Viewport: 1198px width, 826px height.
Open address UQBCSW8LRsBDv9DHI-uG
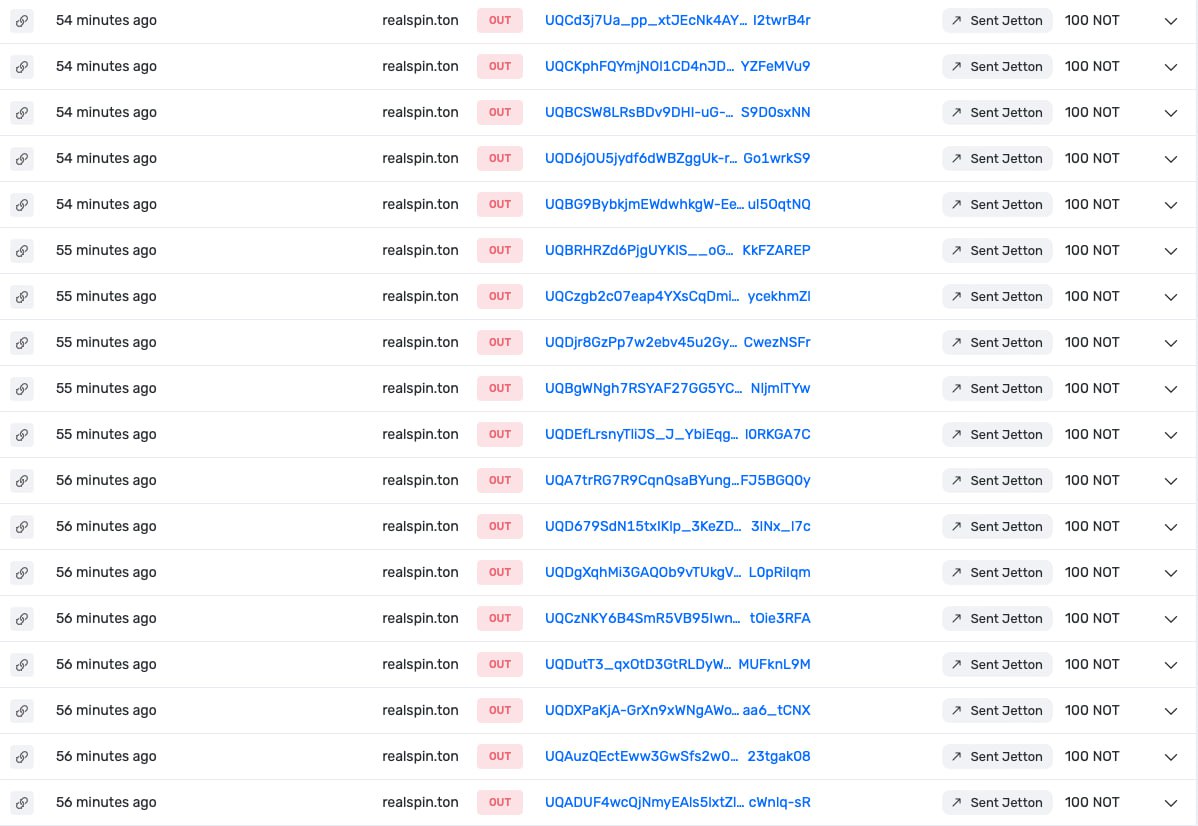pos(678,112)
